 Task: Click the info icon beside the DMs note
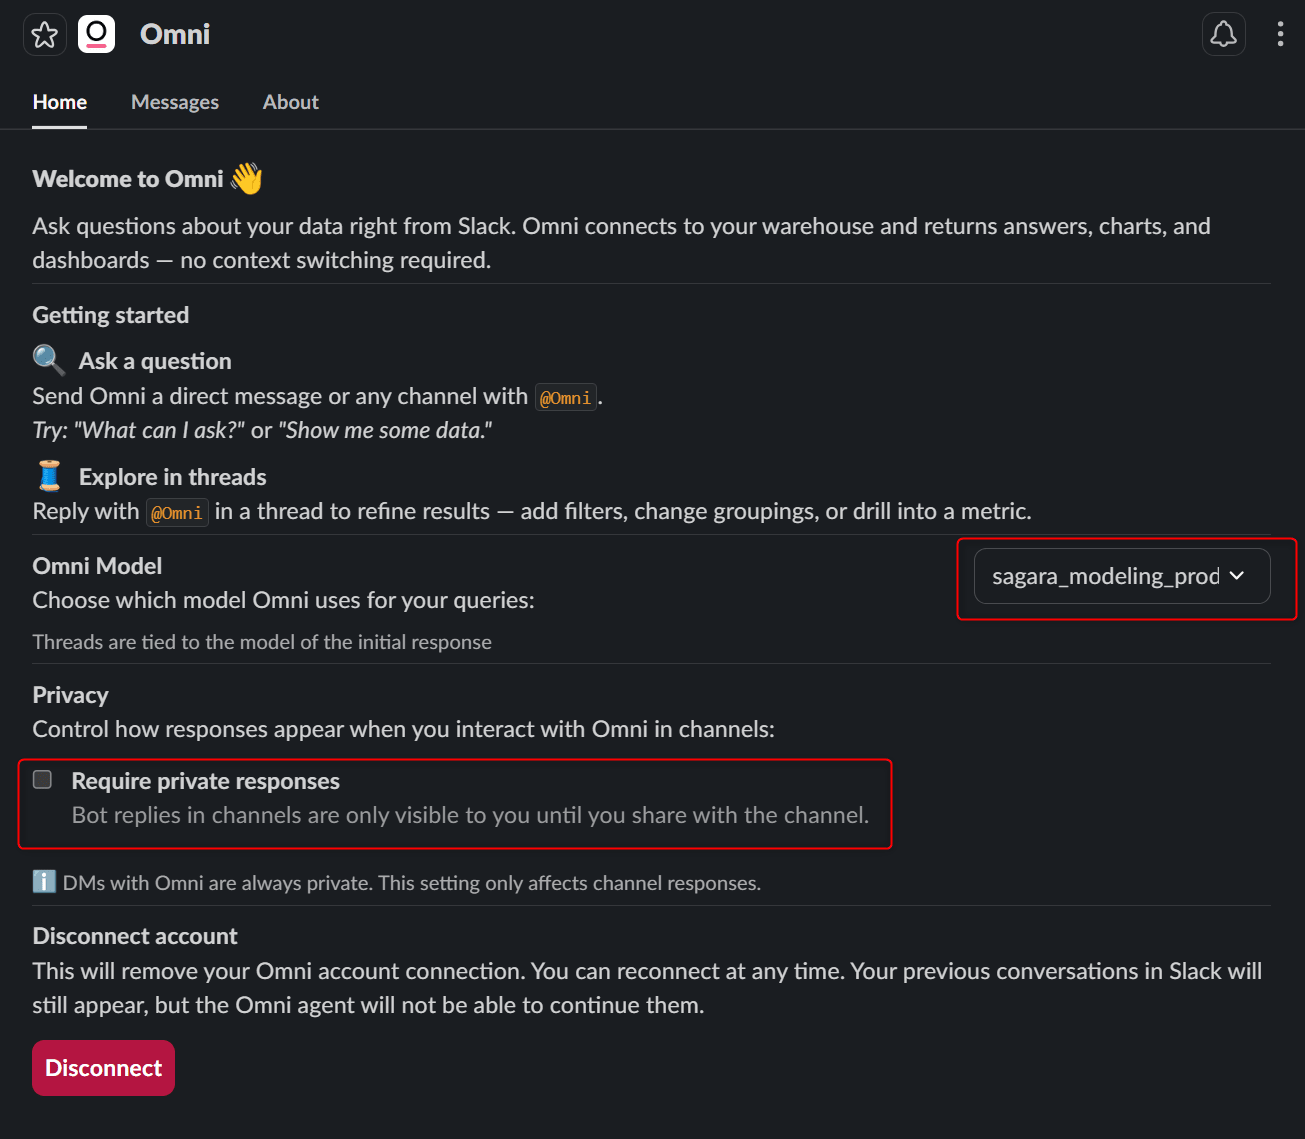pos(44,882)
